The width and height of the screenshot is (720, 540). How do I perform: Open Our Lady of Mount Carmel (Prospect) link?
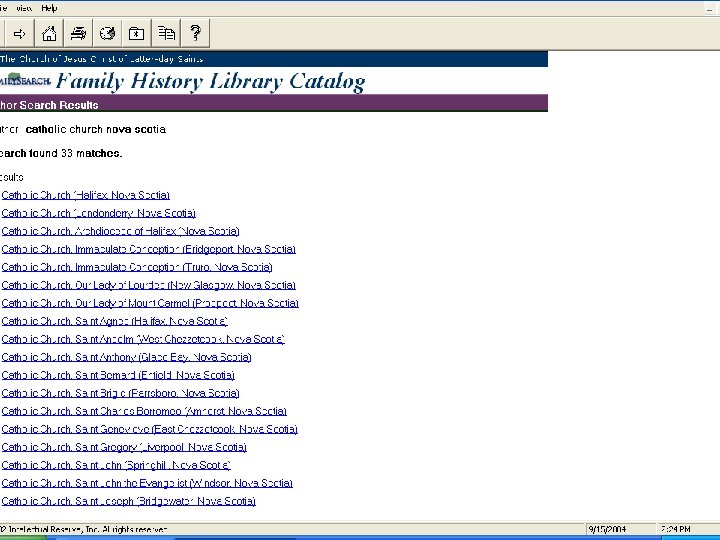click(150, 303)
